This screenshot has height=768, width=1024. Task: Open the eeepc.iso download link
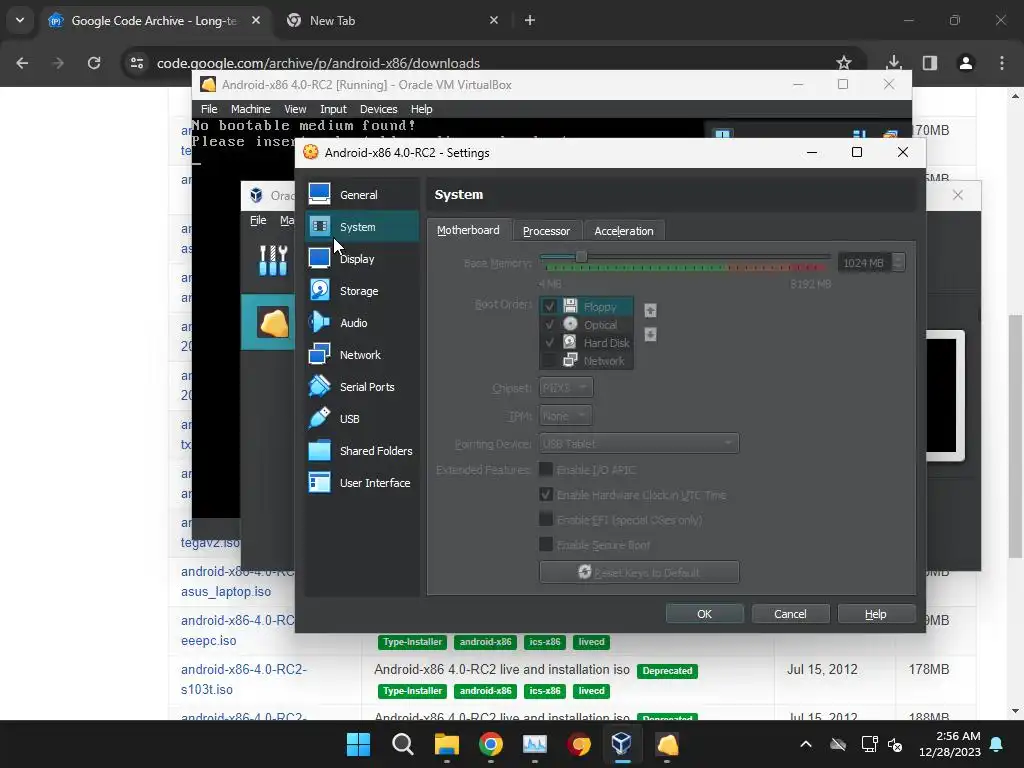[x=208, y=640]
